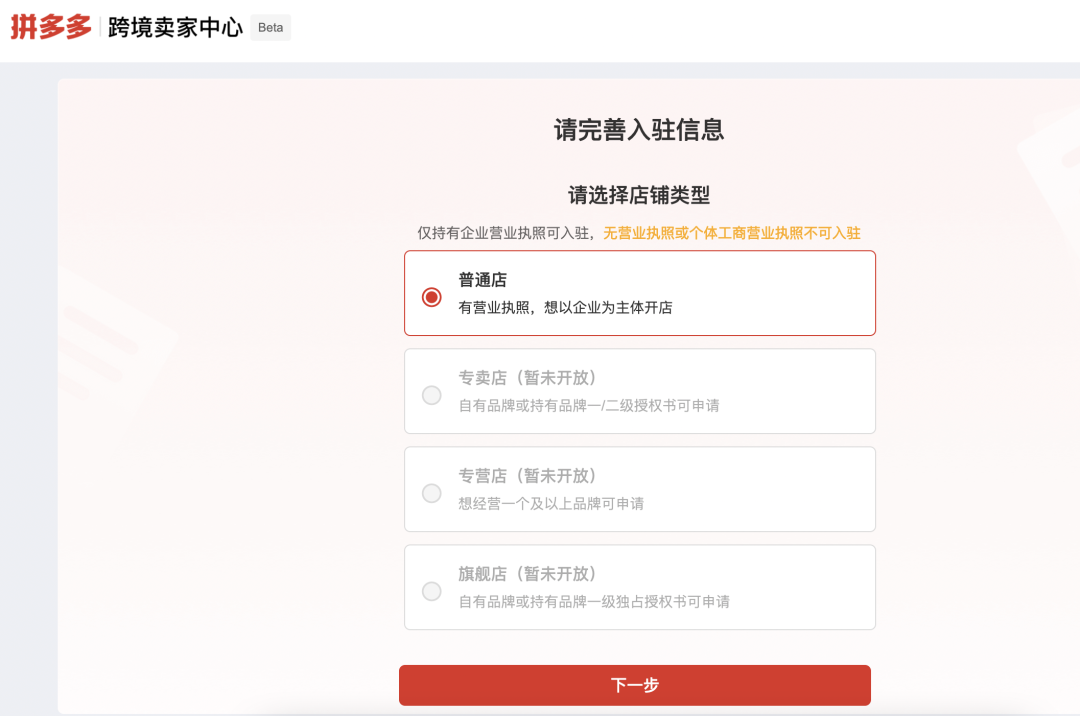Image resolution: width=1080 pixels, height=716 pixels.
Task: Click 想经营一个及以上品牌可申请 description
Action: tap(551, 504)
